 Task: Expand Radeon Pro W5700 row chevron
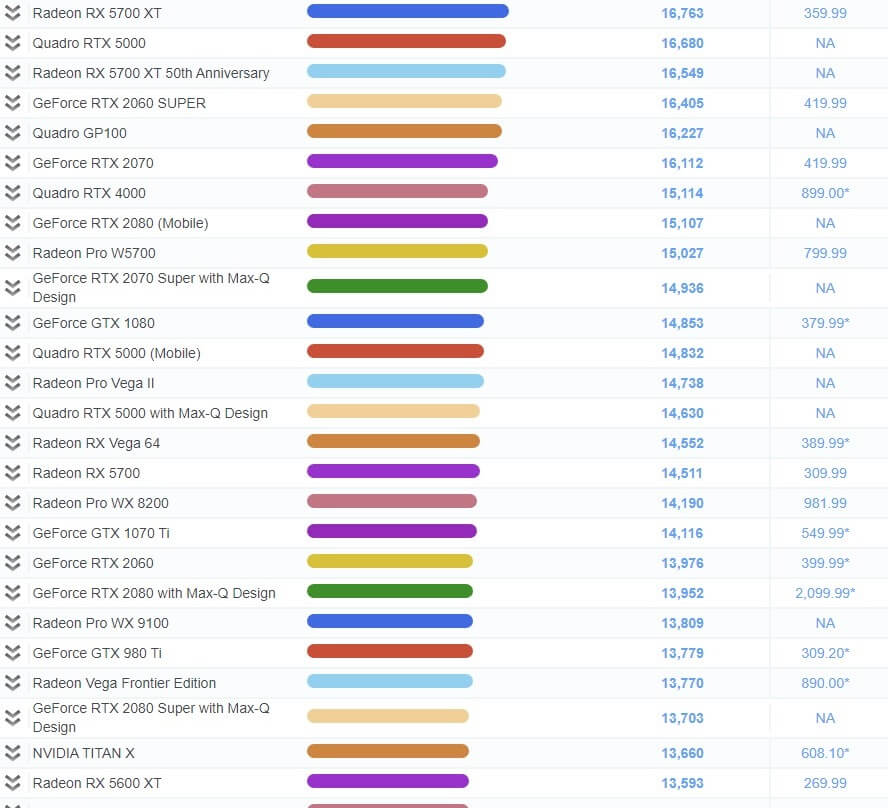(x=12, y=253)
